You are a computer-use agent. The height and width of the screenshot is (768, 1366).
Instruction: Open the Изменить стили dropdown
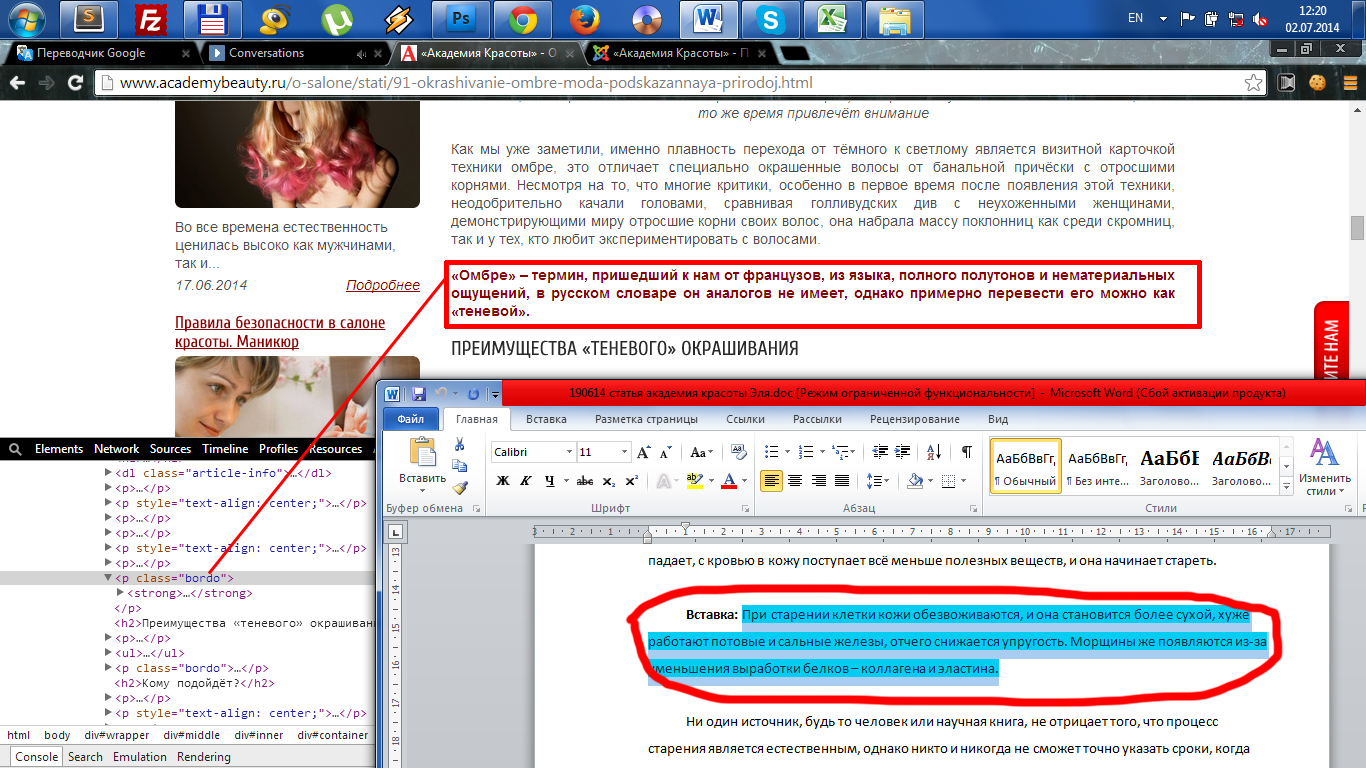pyautogui.click(x=1325, y=468)
